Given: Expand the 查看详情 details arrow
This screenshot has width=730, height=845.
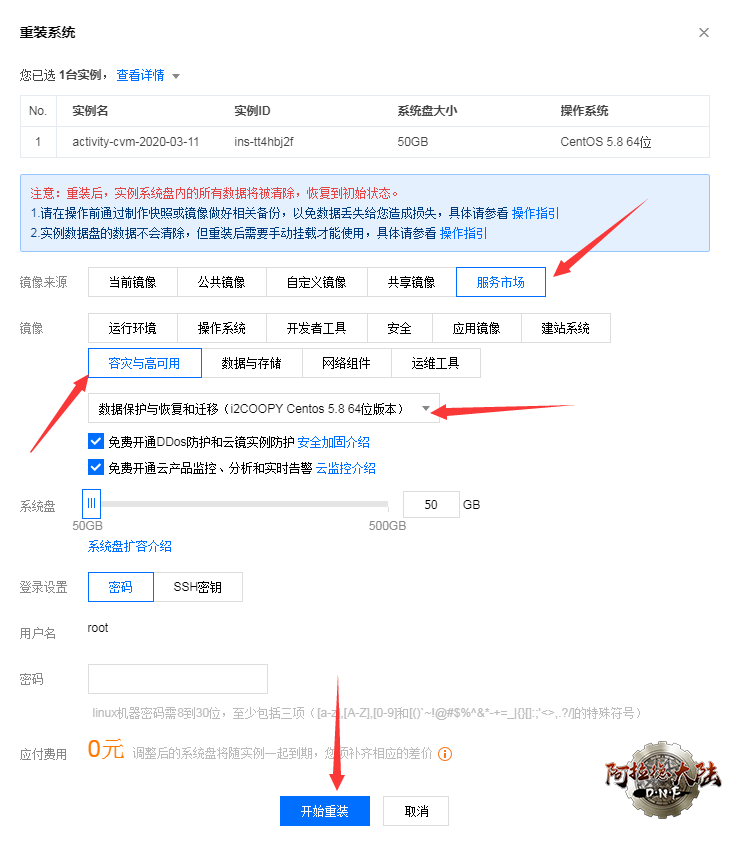Looking at the screenshot, I should coord(176,76).
